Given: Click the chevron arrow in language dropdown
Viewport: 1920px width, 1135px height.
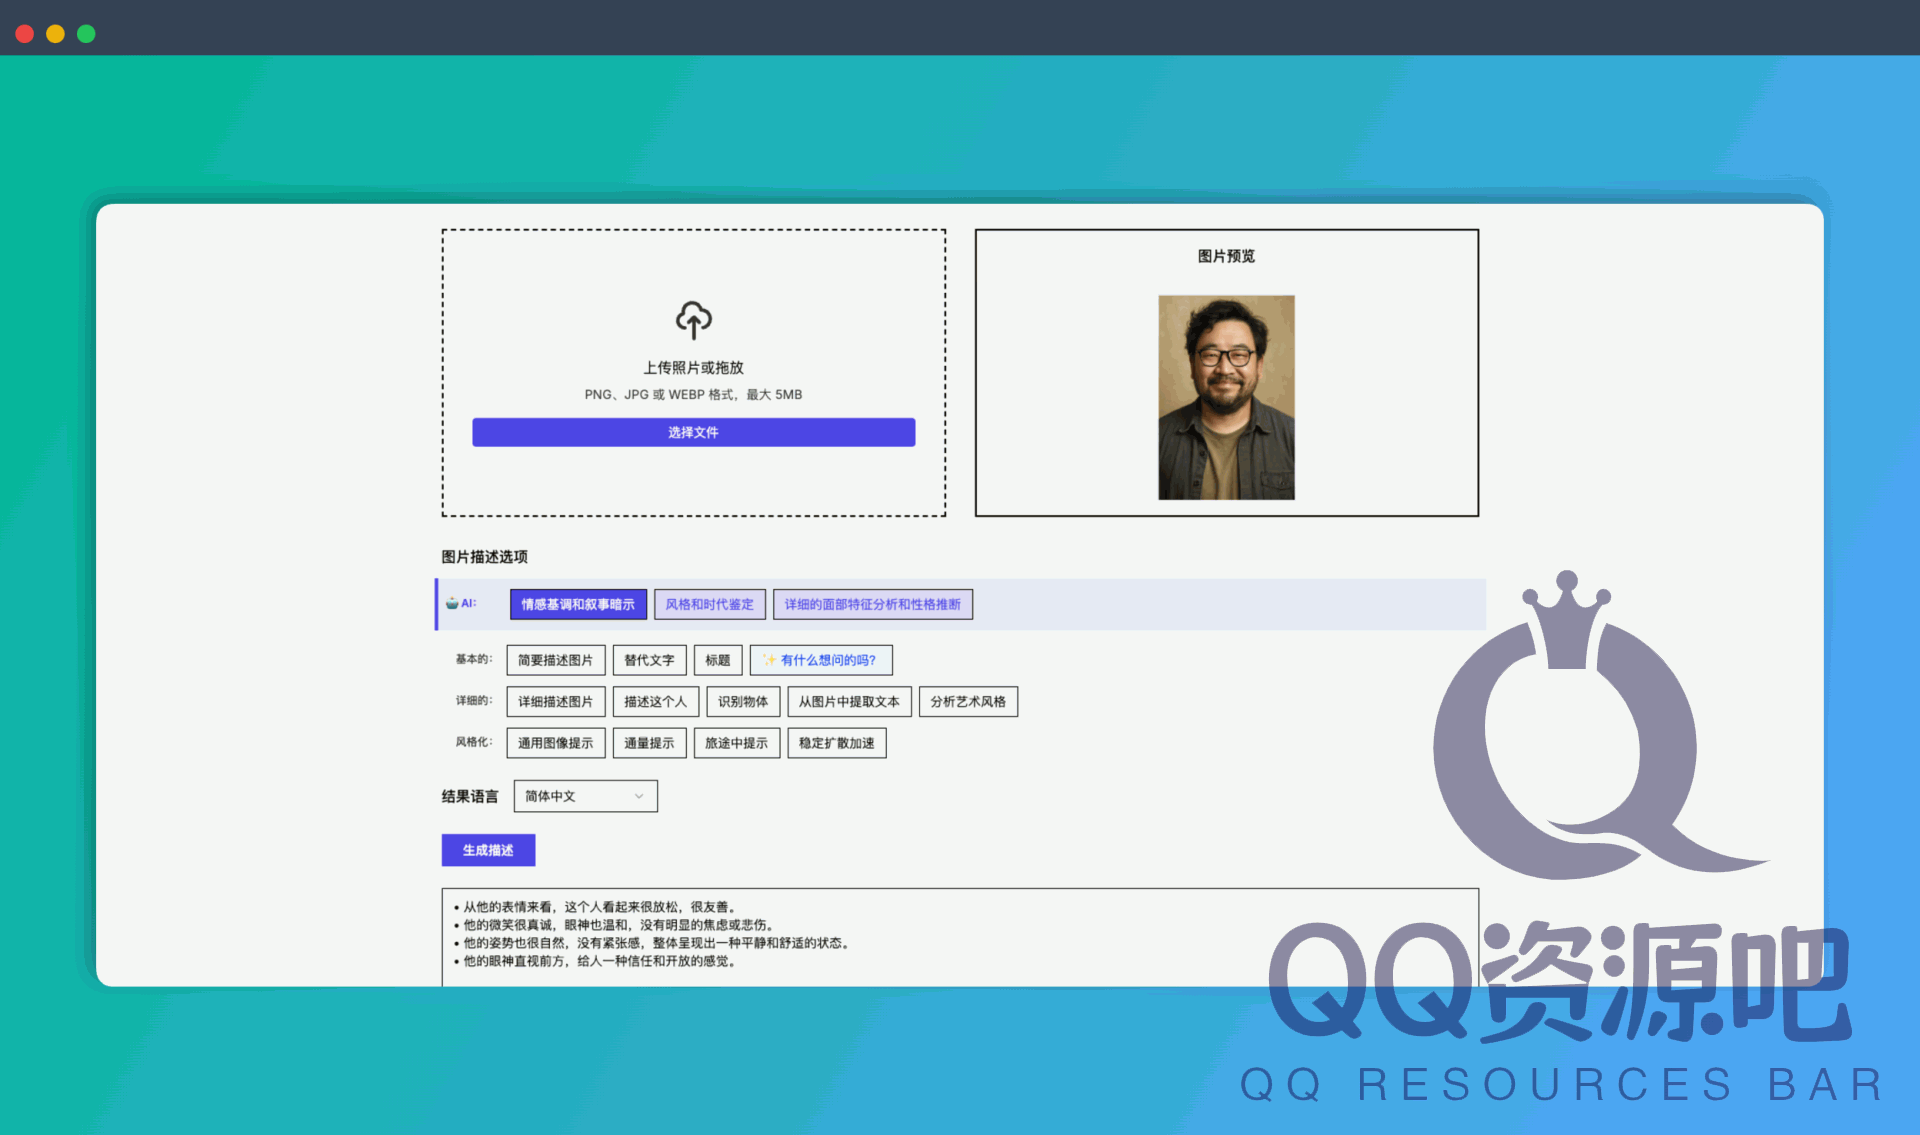Looking at the screenshot, I should 639,796.
